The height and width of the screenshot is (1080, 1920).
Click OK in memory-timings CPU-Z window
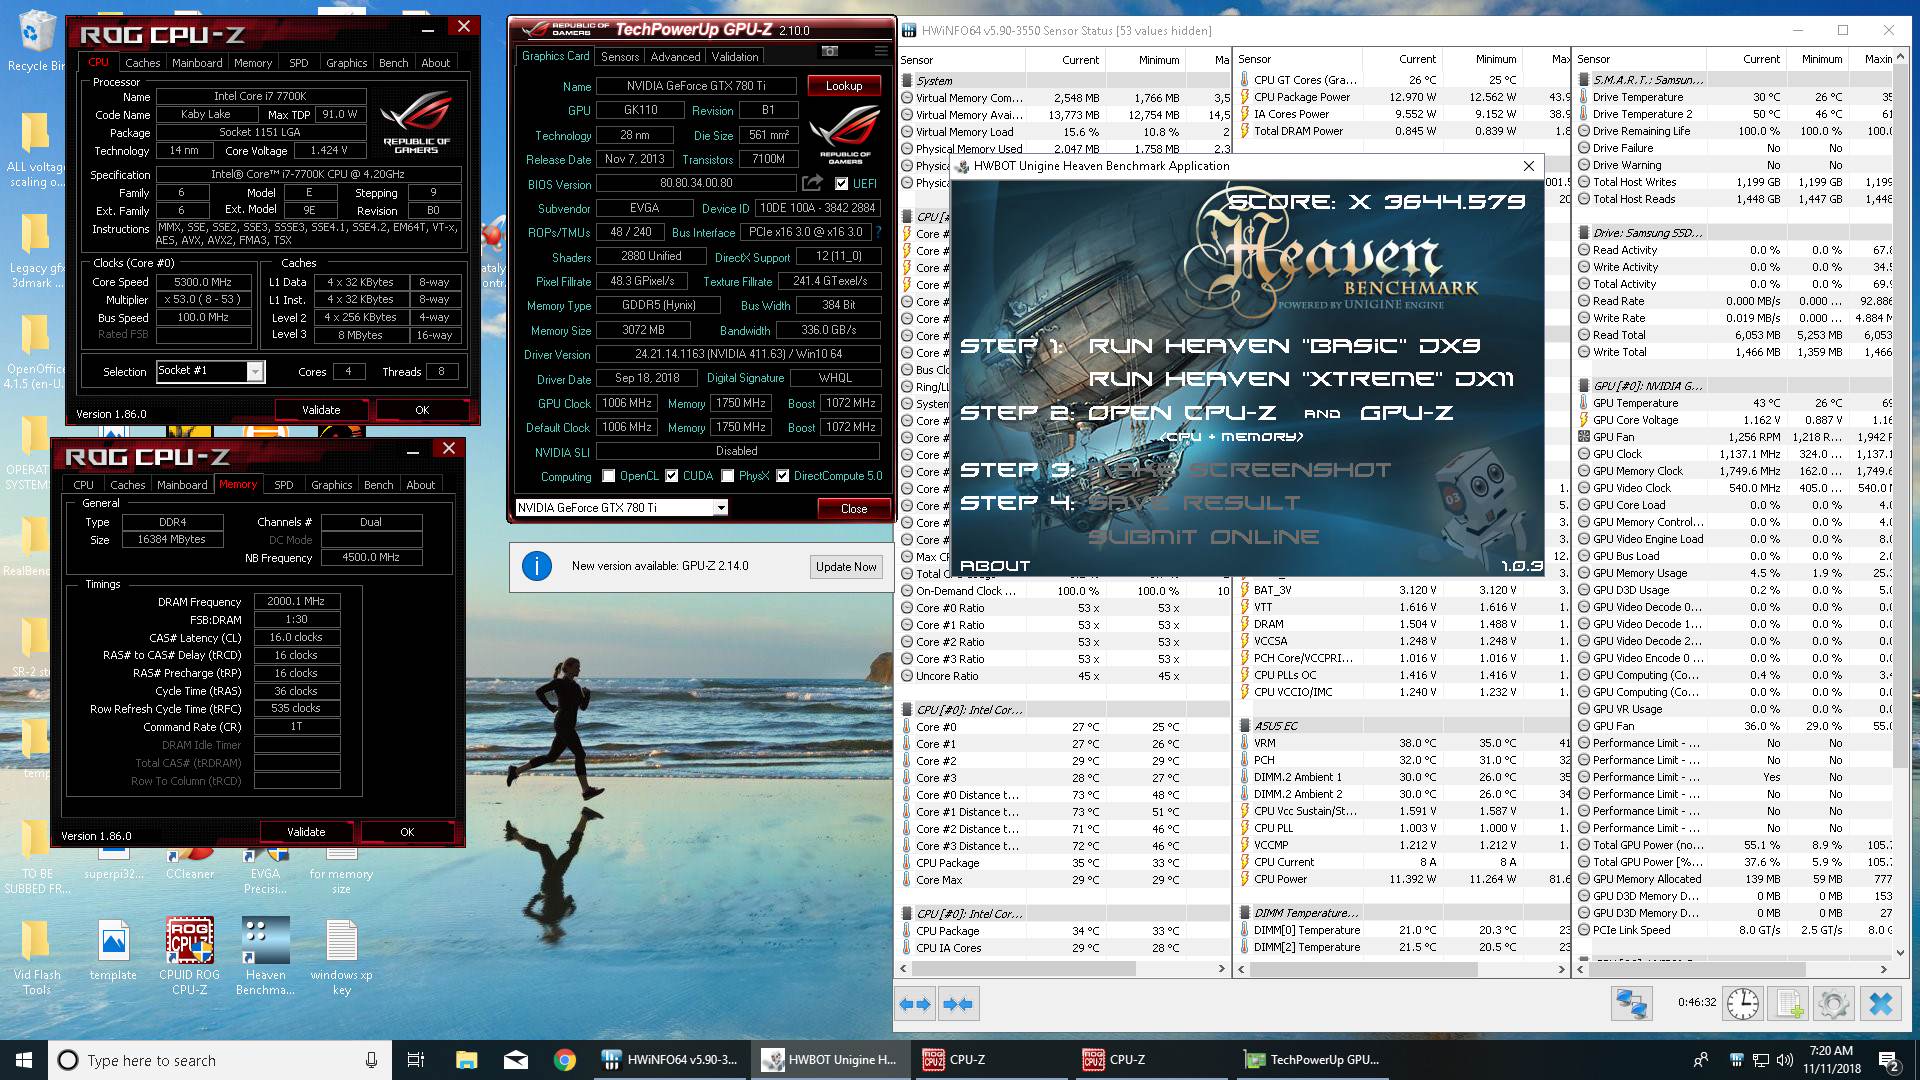click(x=407, y=832)
